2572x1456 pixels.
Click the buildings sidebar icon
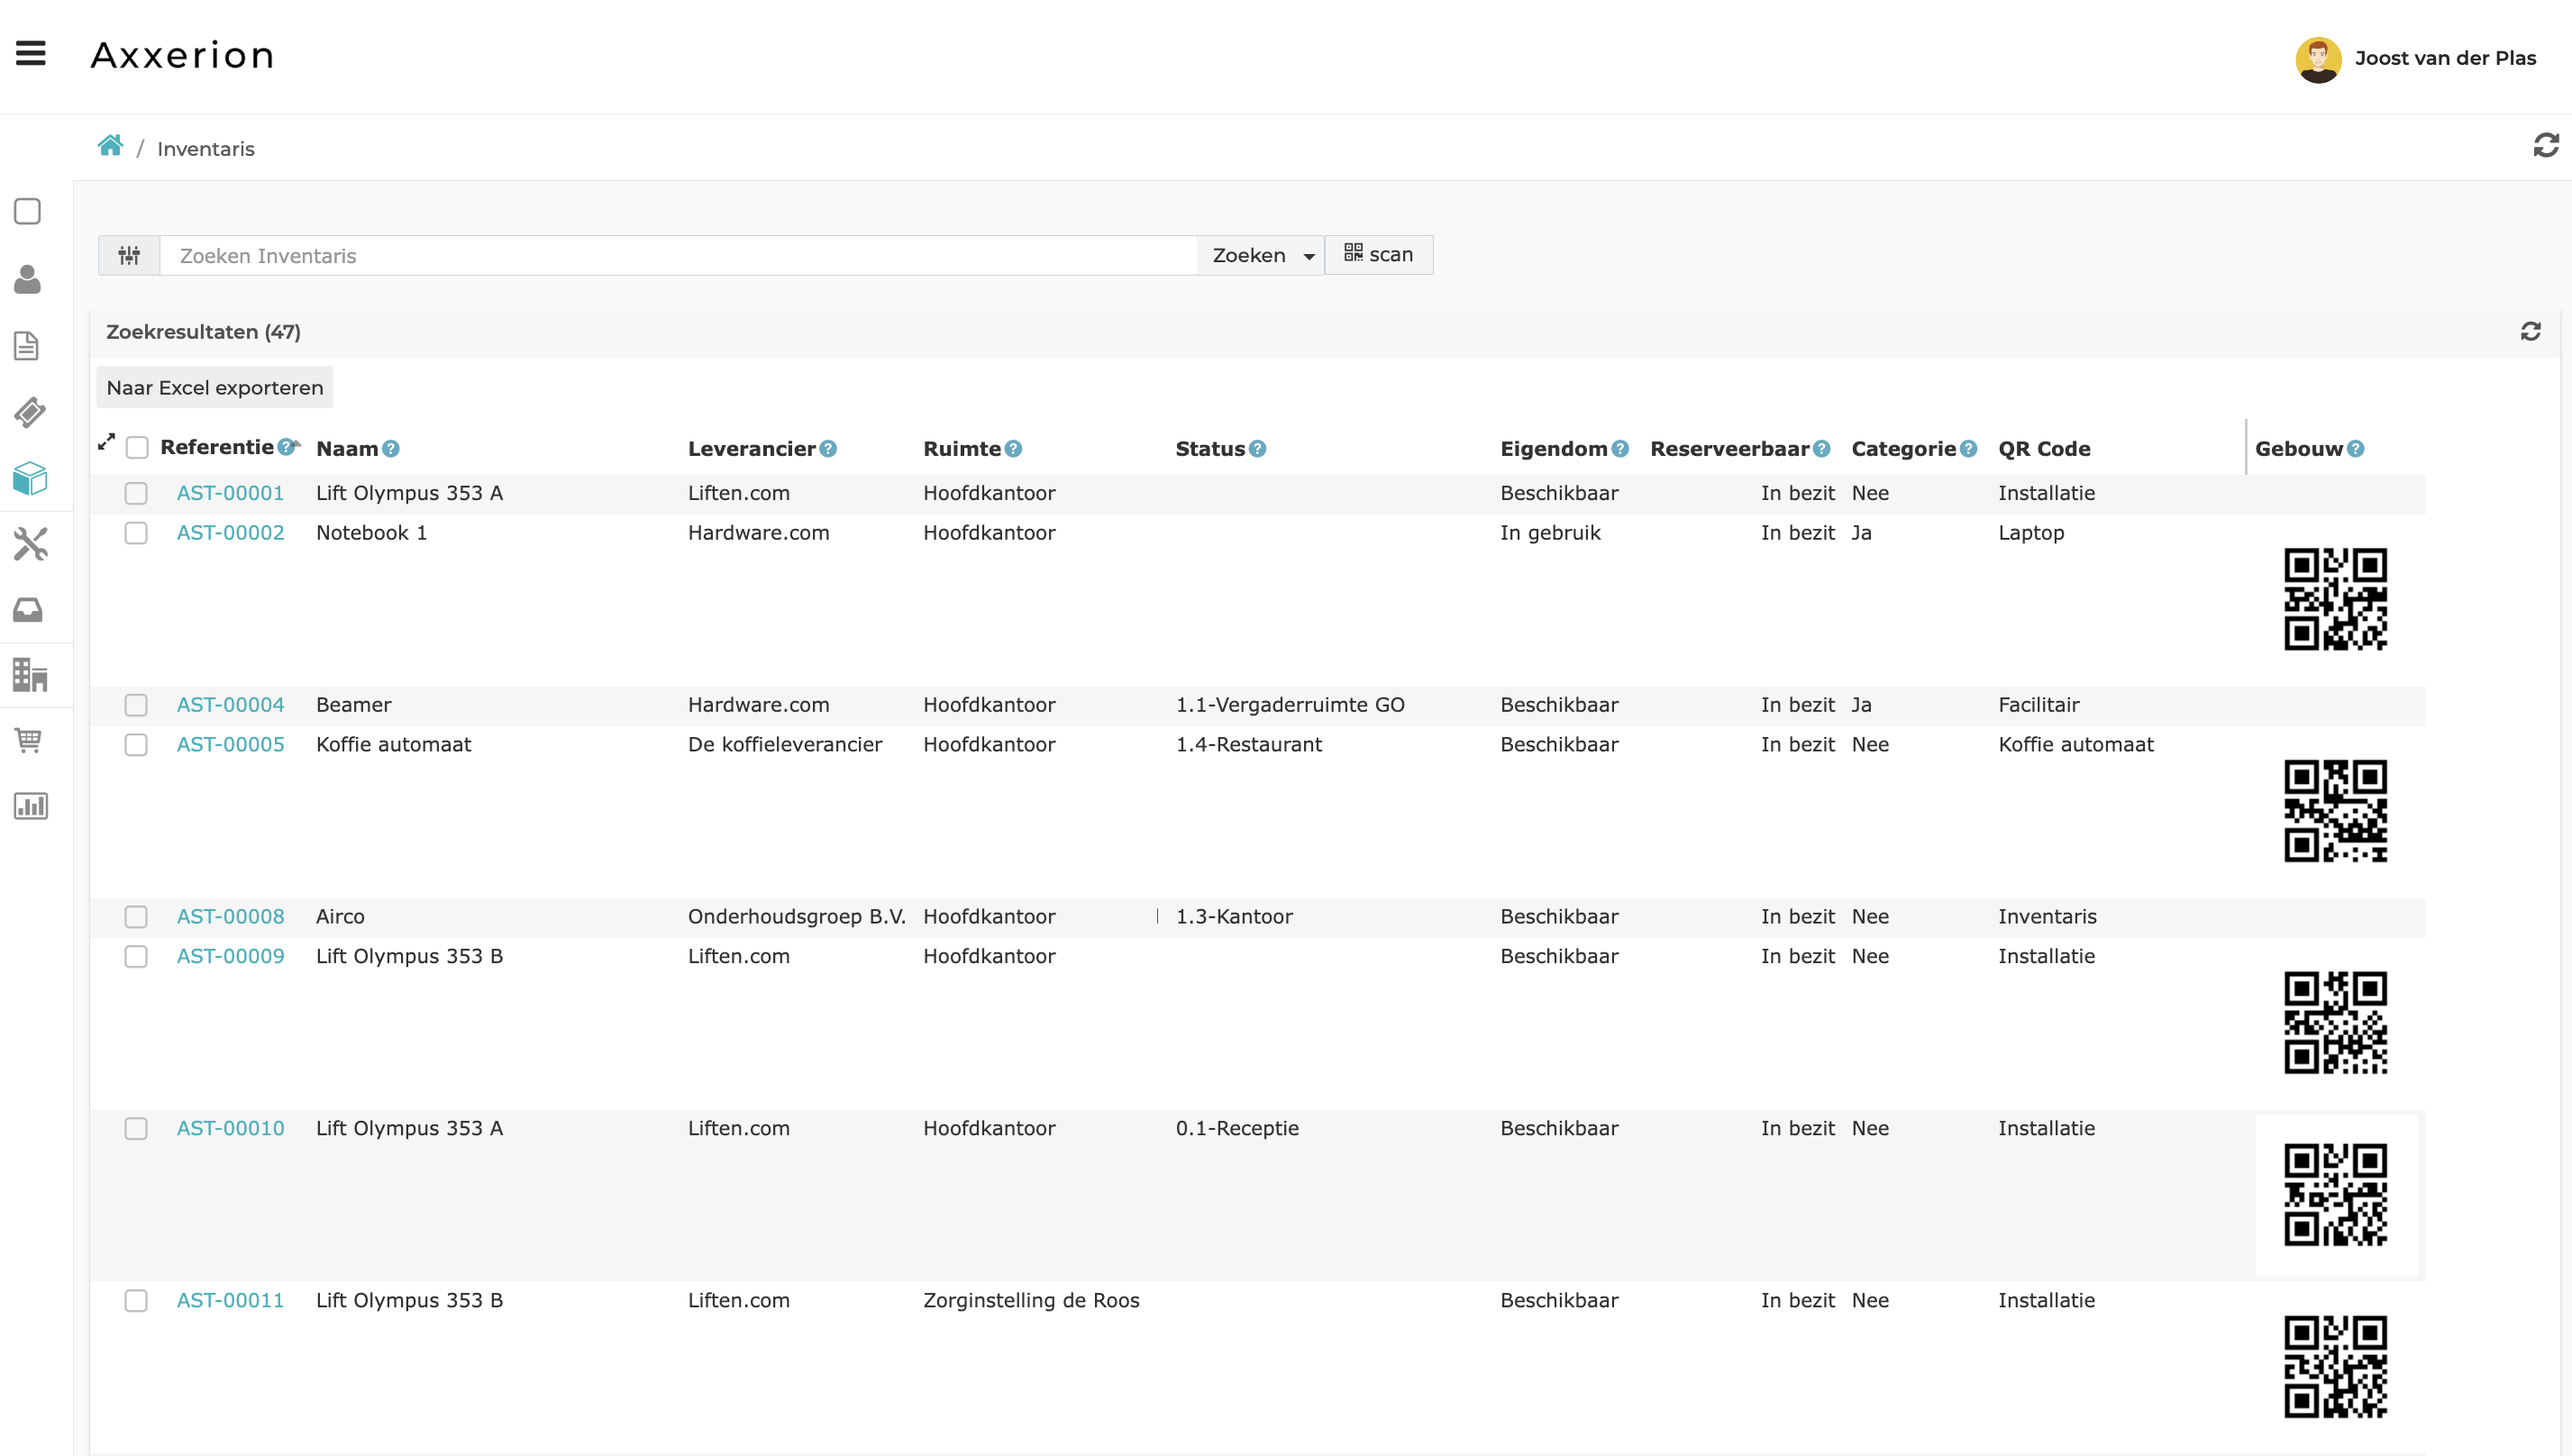(x=30, y=675)
